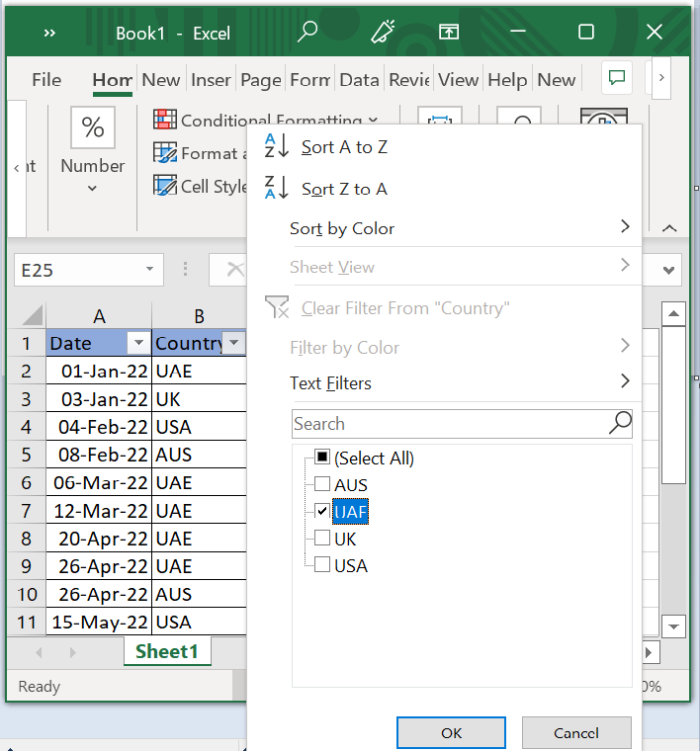Switch to the Data ribbon tab
Viewport: 700px width, 751px height.
pyautogui.click(x=358, y=80)
